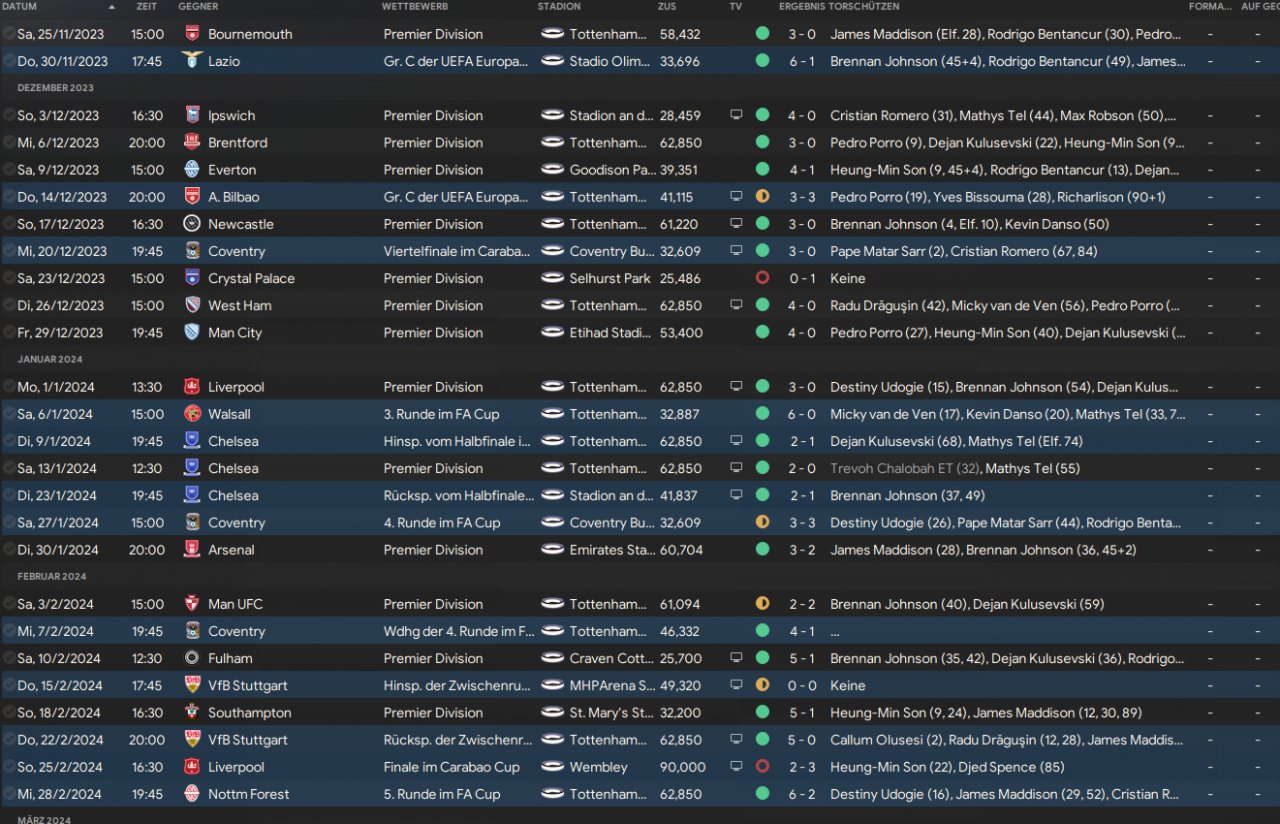
Task: Click the A. Bilbao club badge
Action: [x=192, y=196]
